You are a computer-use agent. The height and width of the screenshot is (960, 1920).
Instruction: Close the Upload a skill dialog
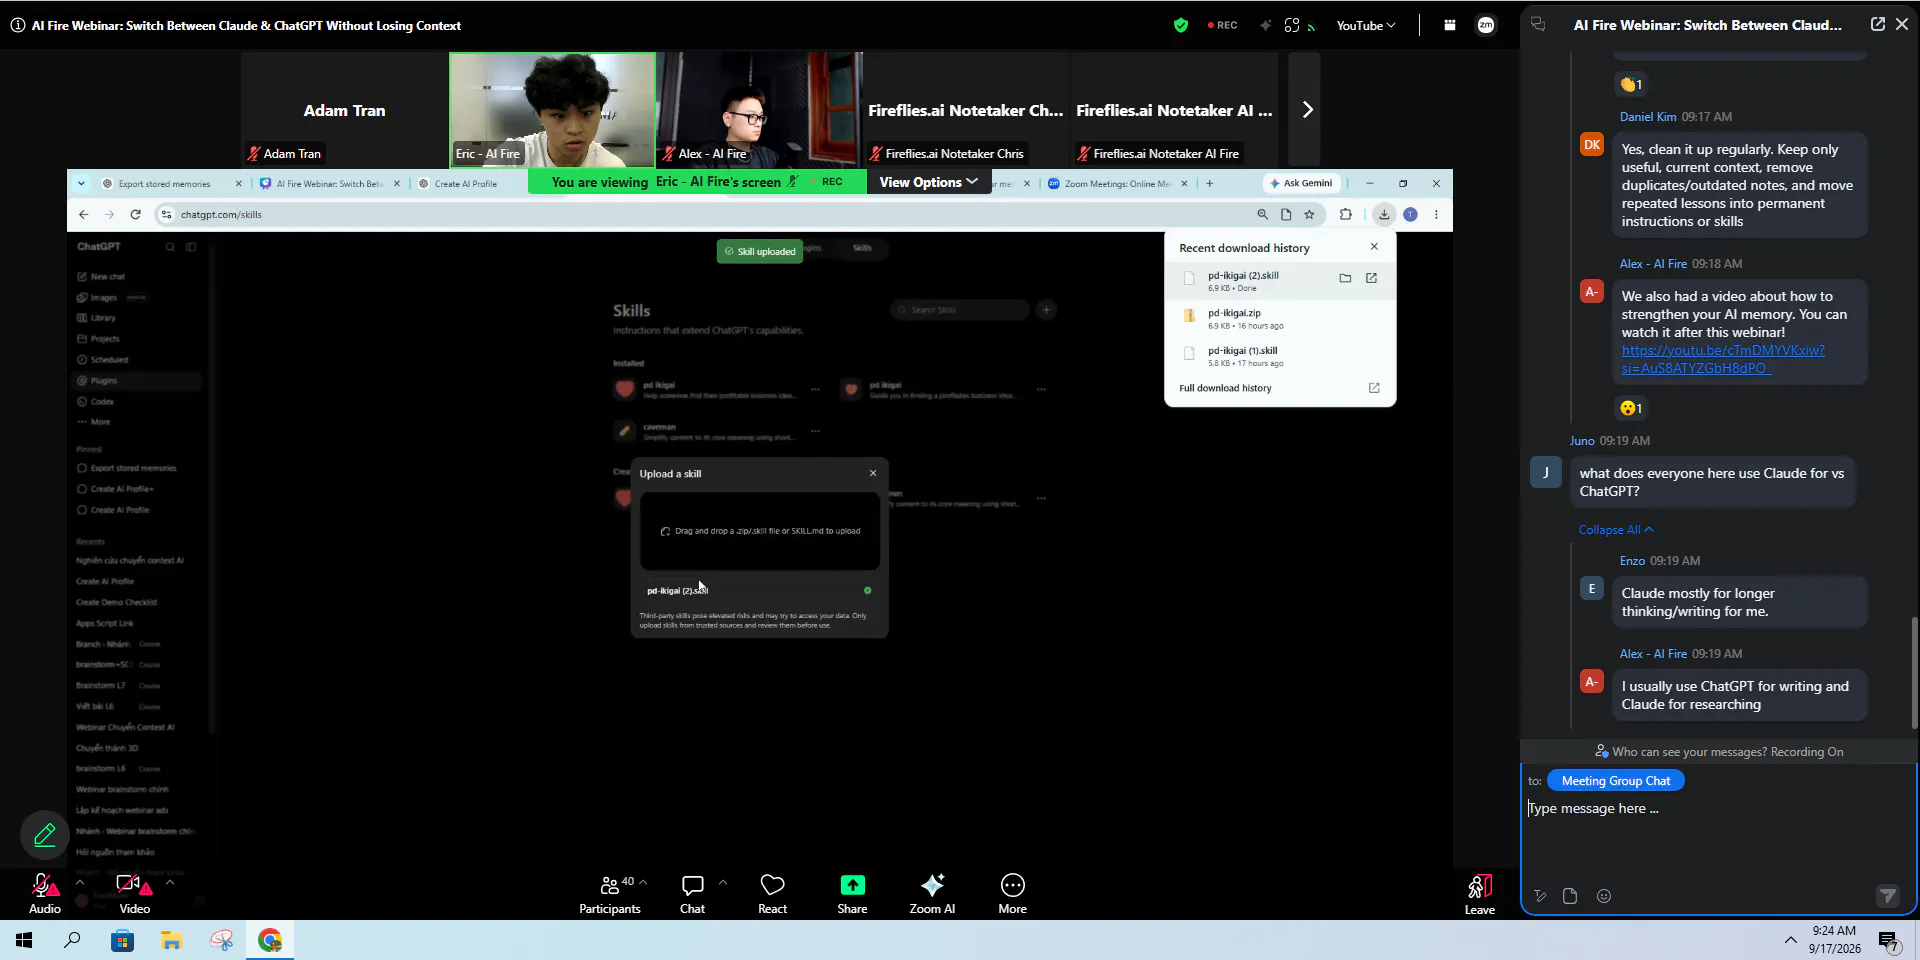click(873, 473)
